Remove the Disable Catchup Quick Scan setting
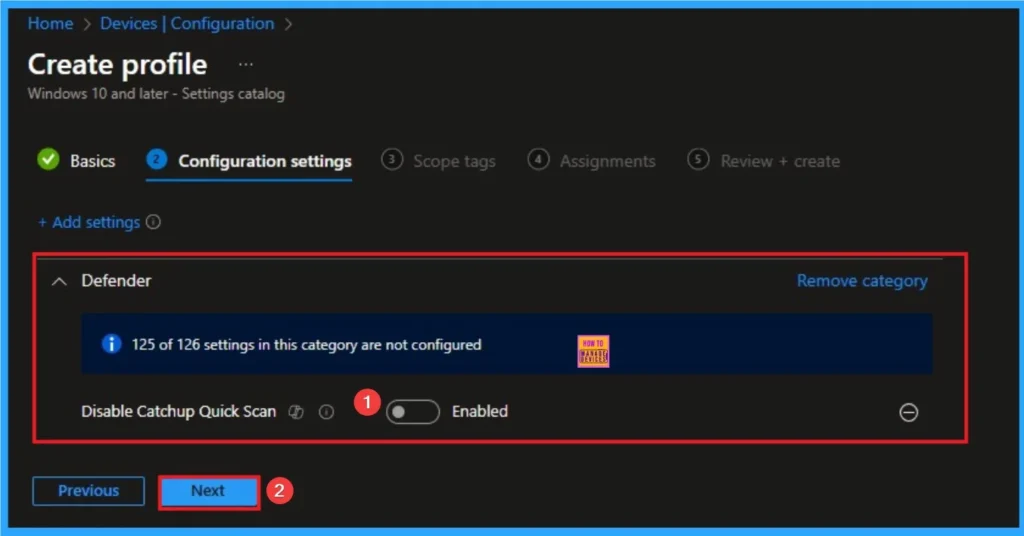Viewport: 1024px width, 536px height. click(908, 413)
